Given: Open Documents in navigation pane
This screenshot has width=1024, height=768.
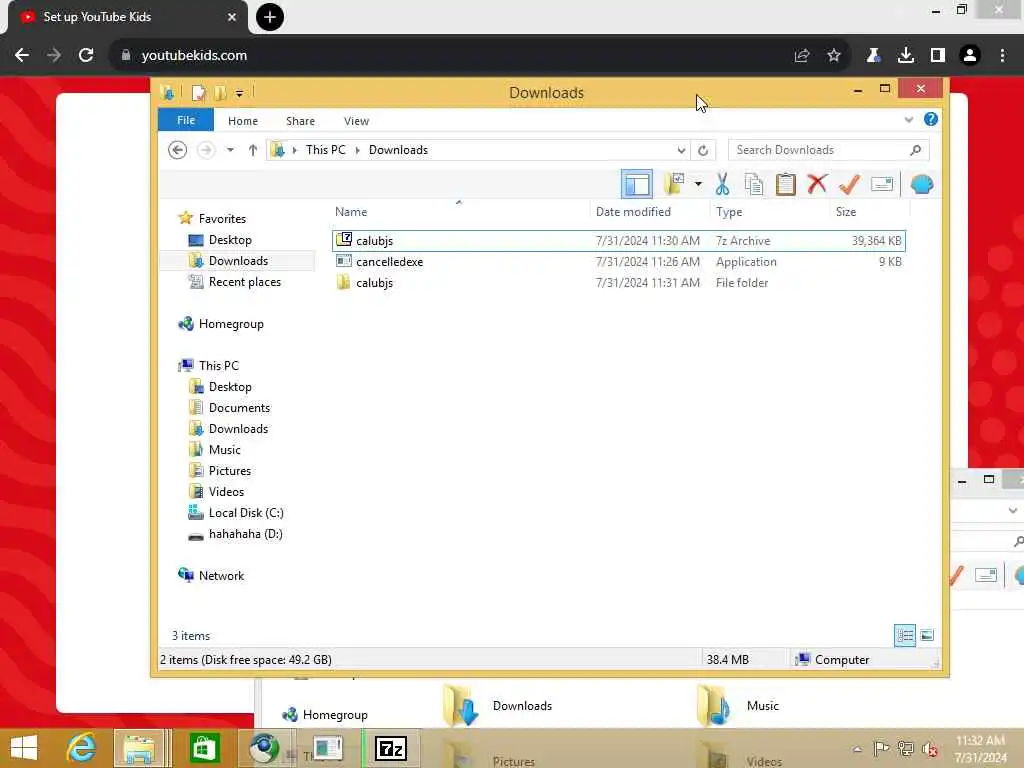Looking at the screenshot, I should pyautogui.click(x=239, y=408).
